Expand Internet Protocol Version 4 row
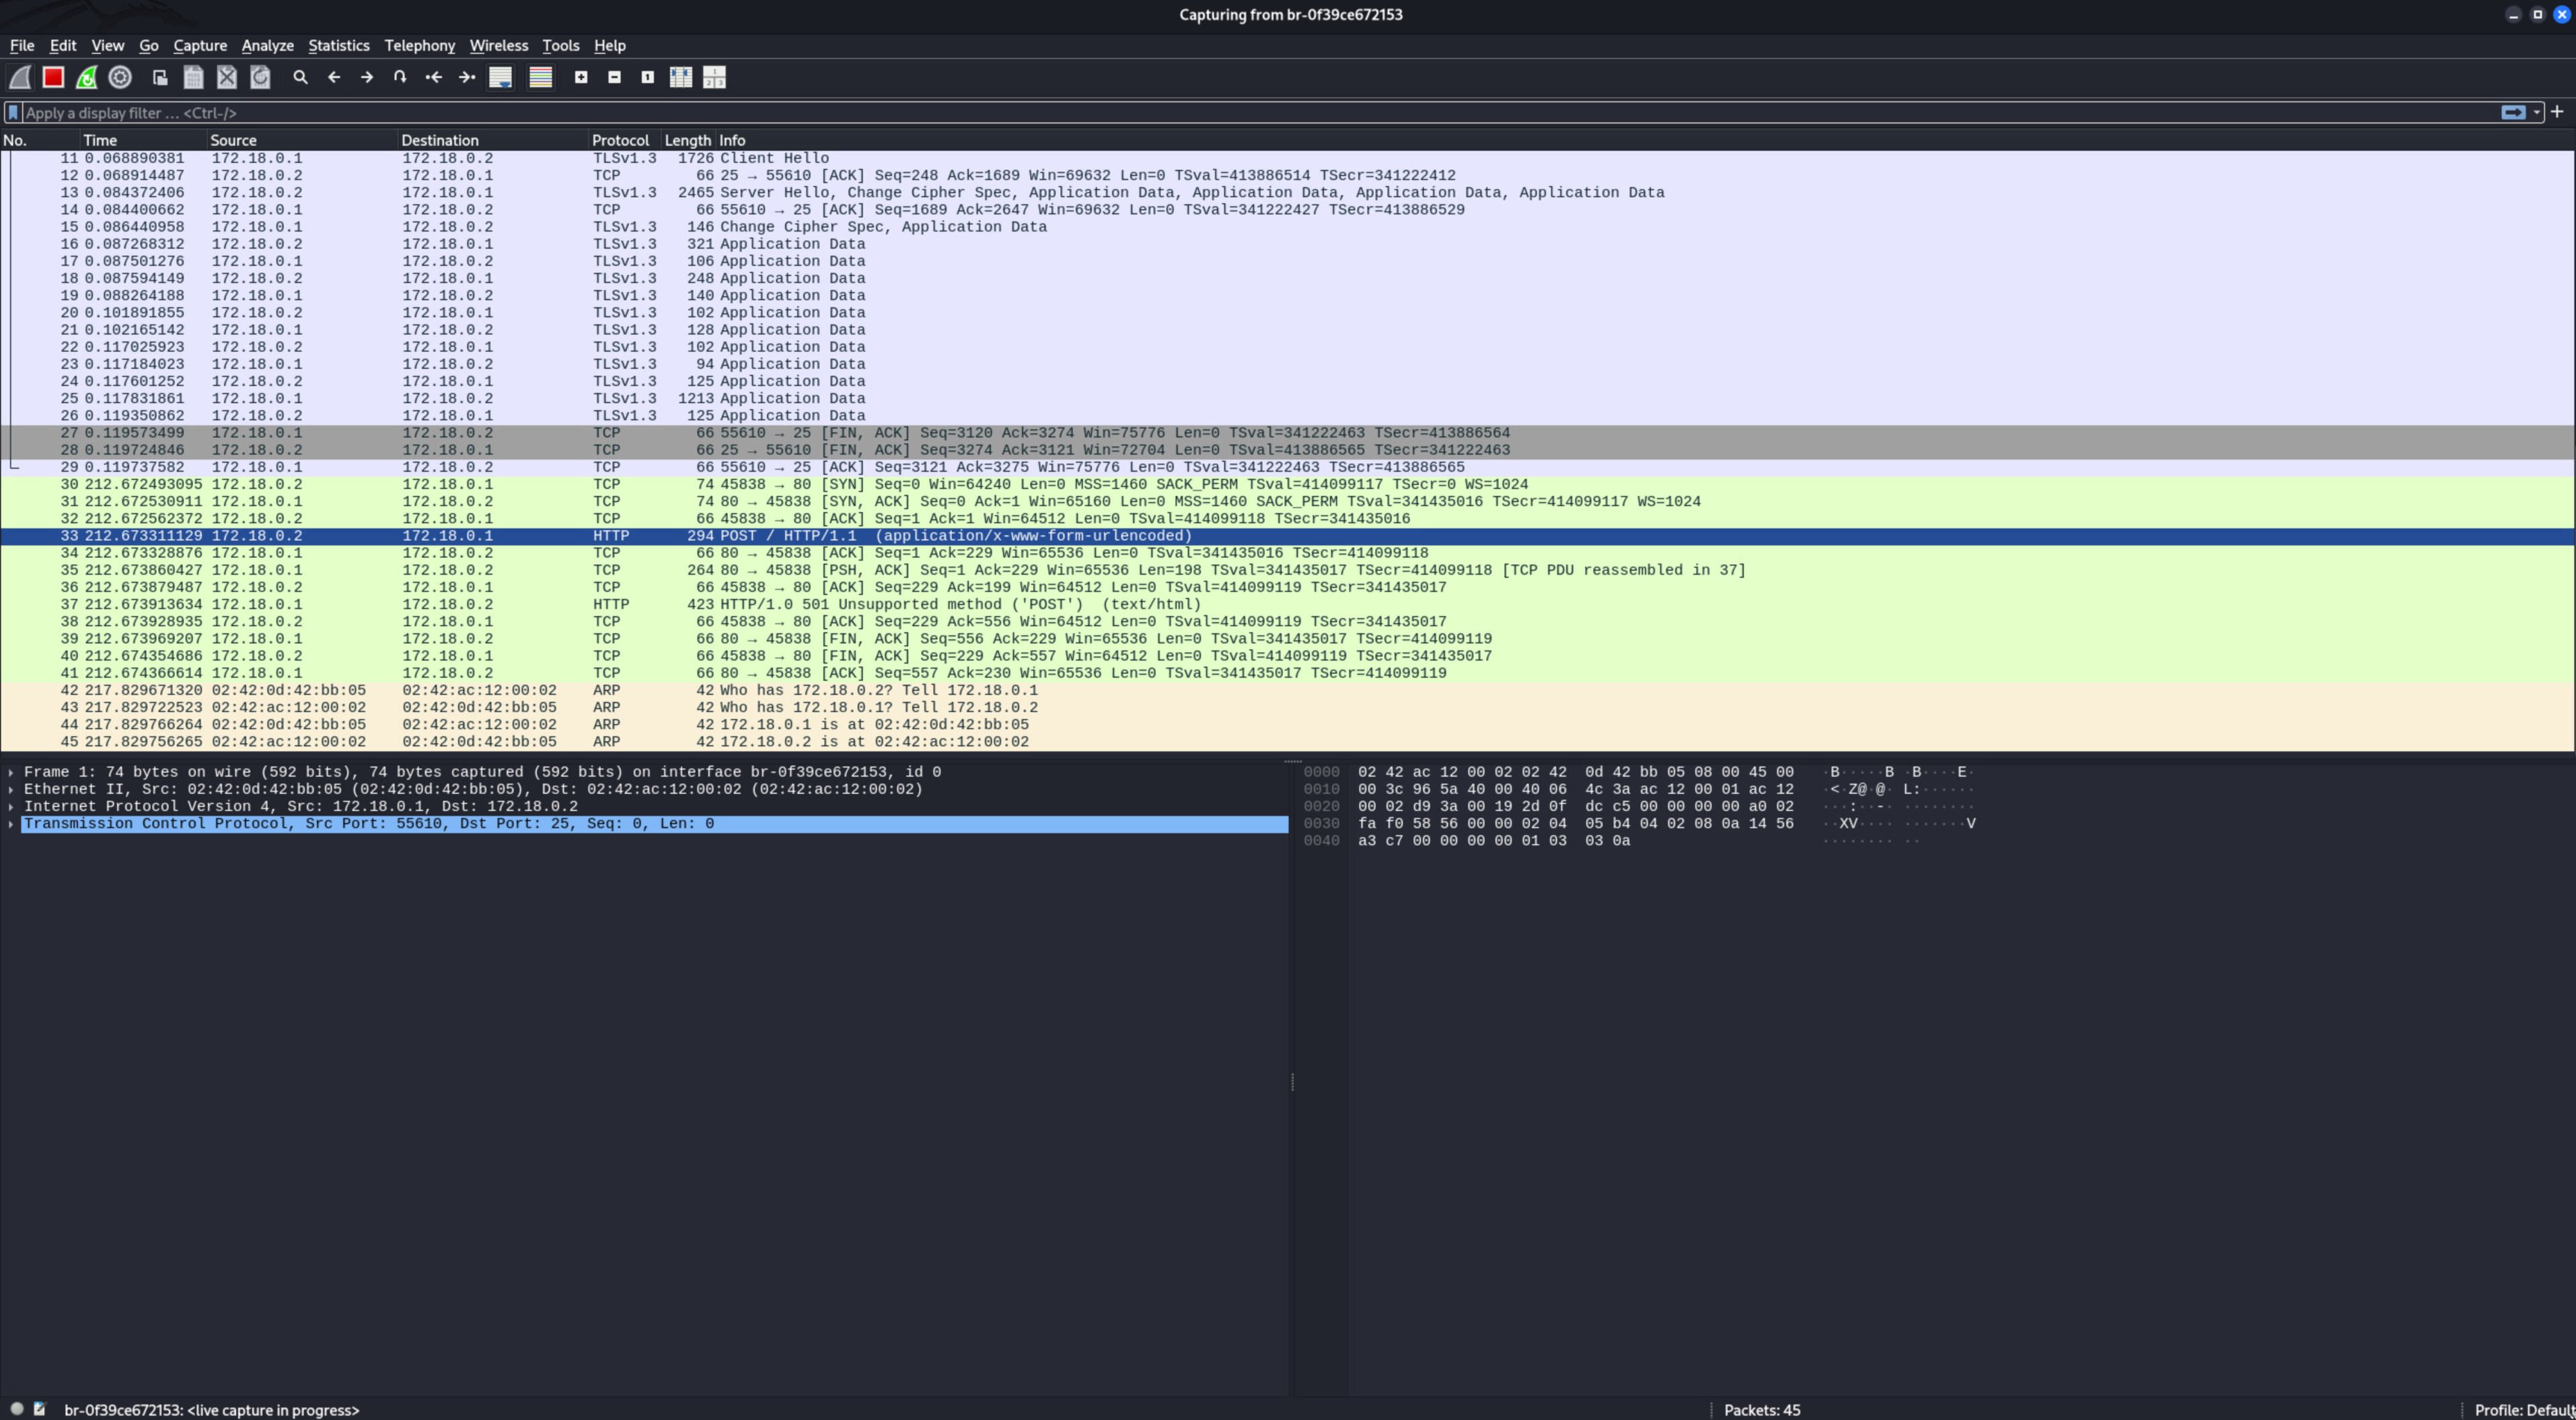Screen dimensions: 2576x1420 tap(11, 806)
